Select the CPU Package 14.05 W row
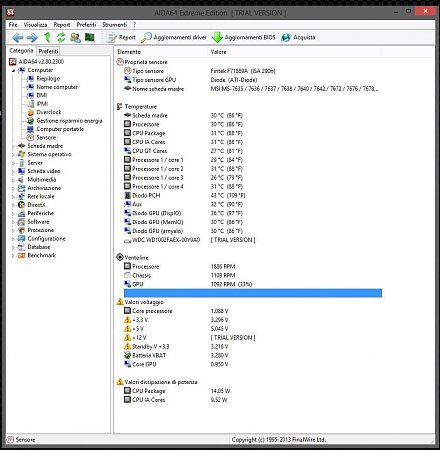The image size is (440, 450). tap(253, 391)
